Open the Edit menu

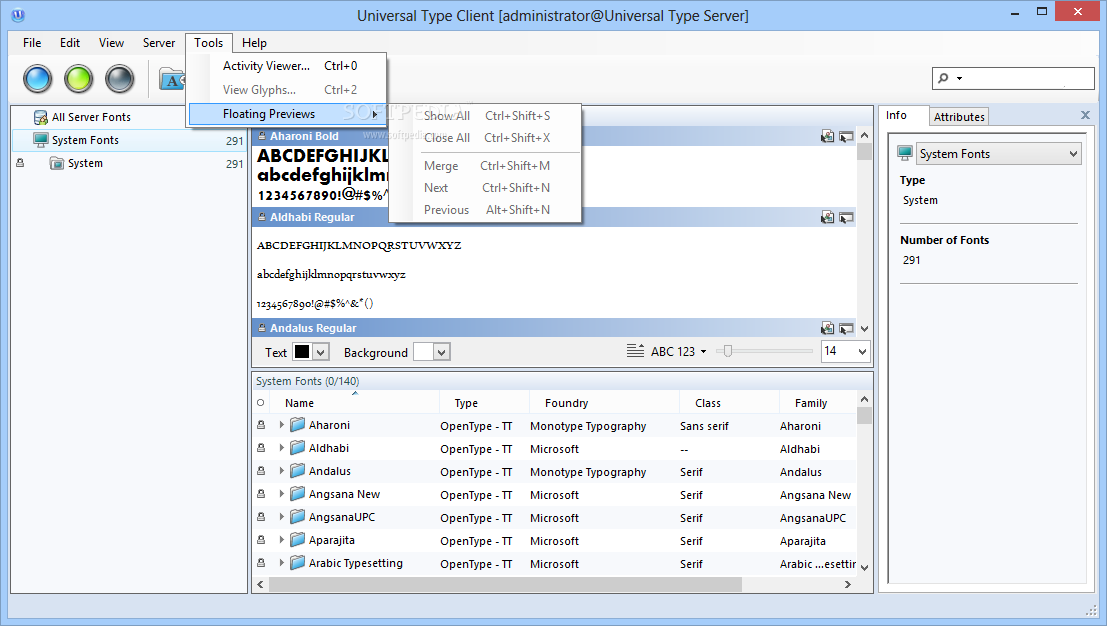(x=70, y=43)
